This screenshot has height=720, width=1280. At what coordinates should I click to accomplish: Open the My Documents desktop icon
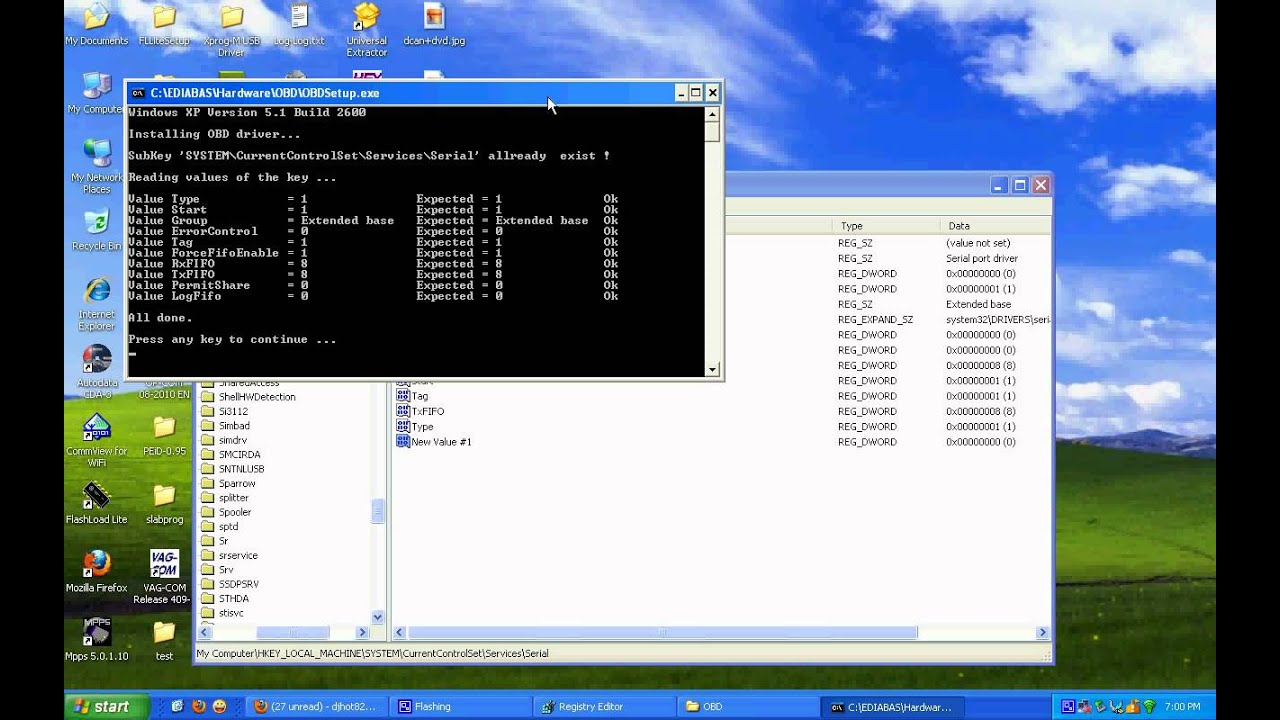coord(97,25)
